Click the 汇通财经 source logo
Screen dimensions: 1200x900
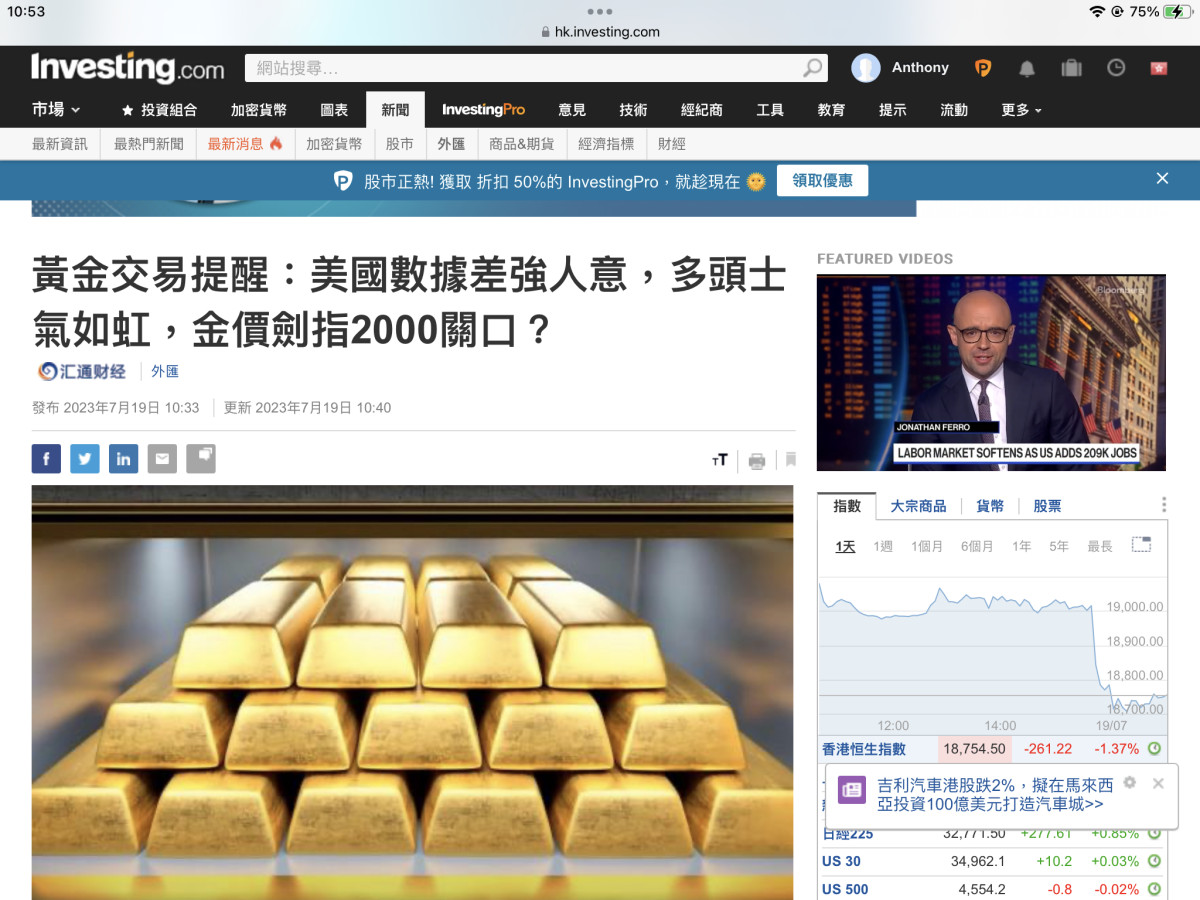pos(82,371)
